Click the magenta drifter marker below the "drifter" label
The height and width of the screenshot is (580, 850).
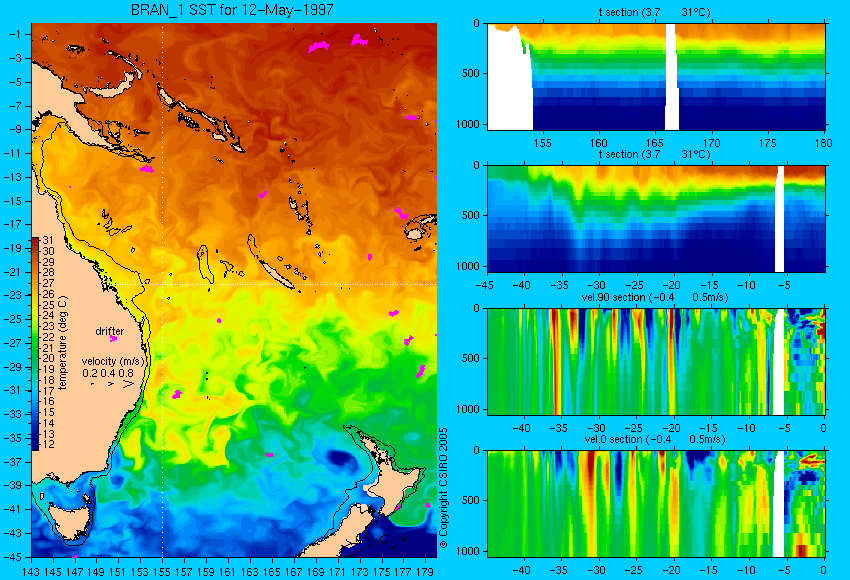(113, 339)
